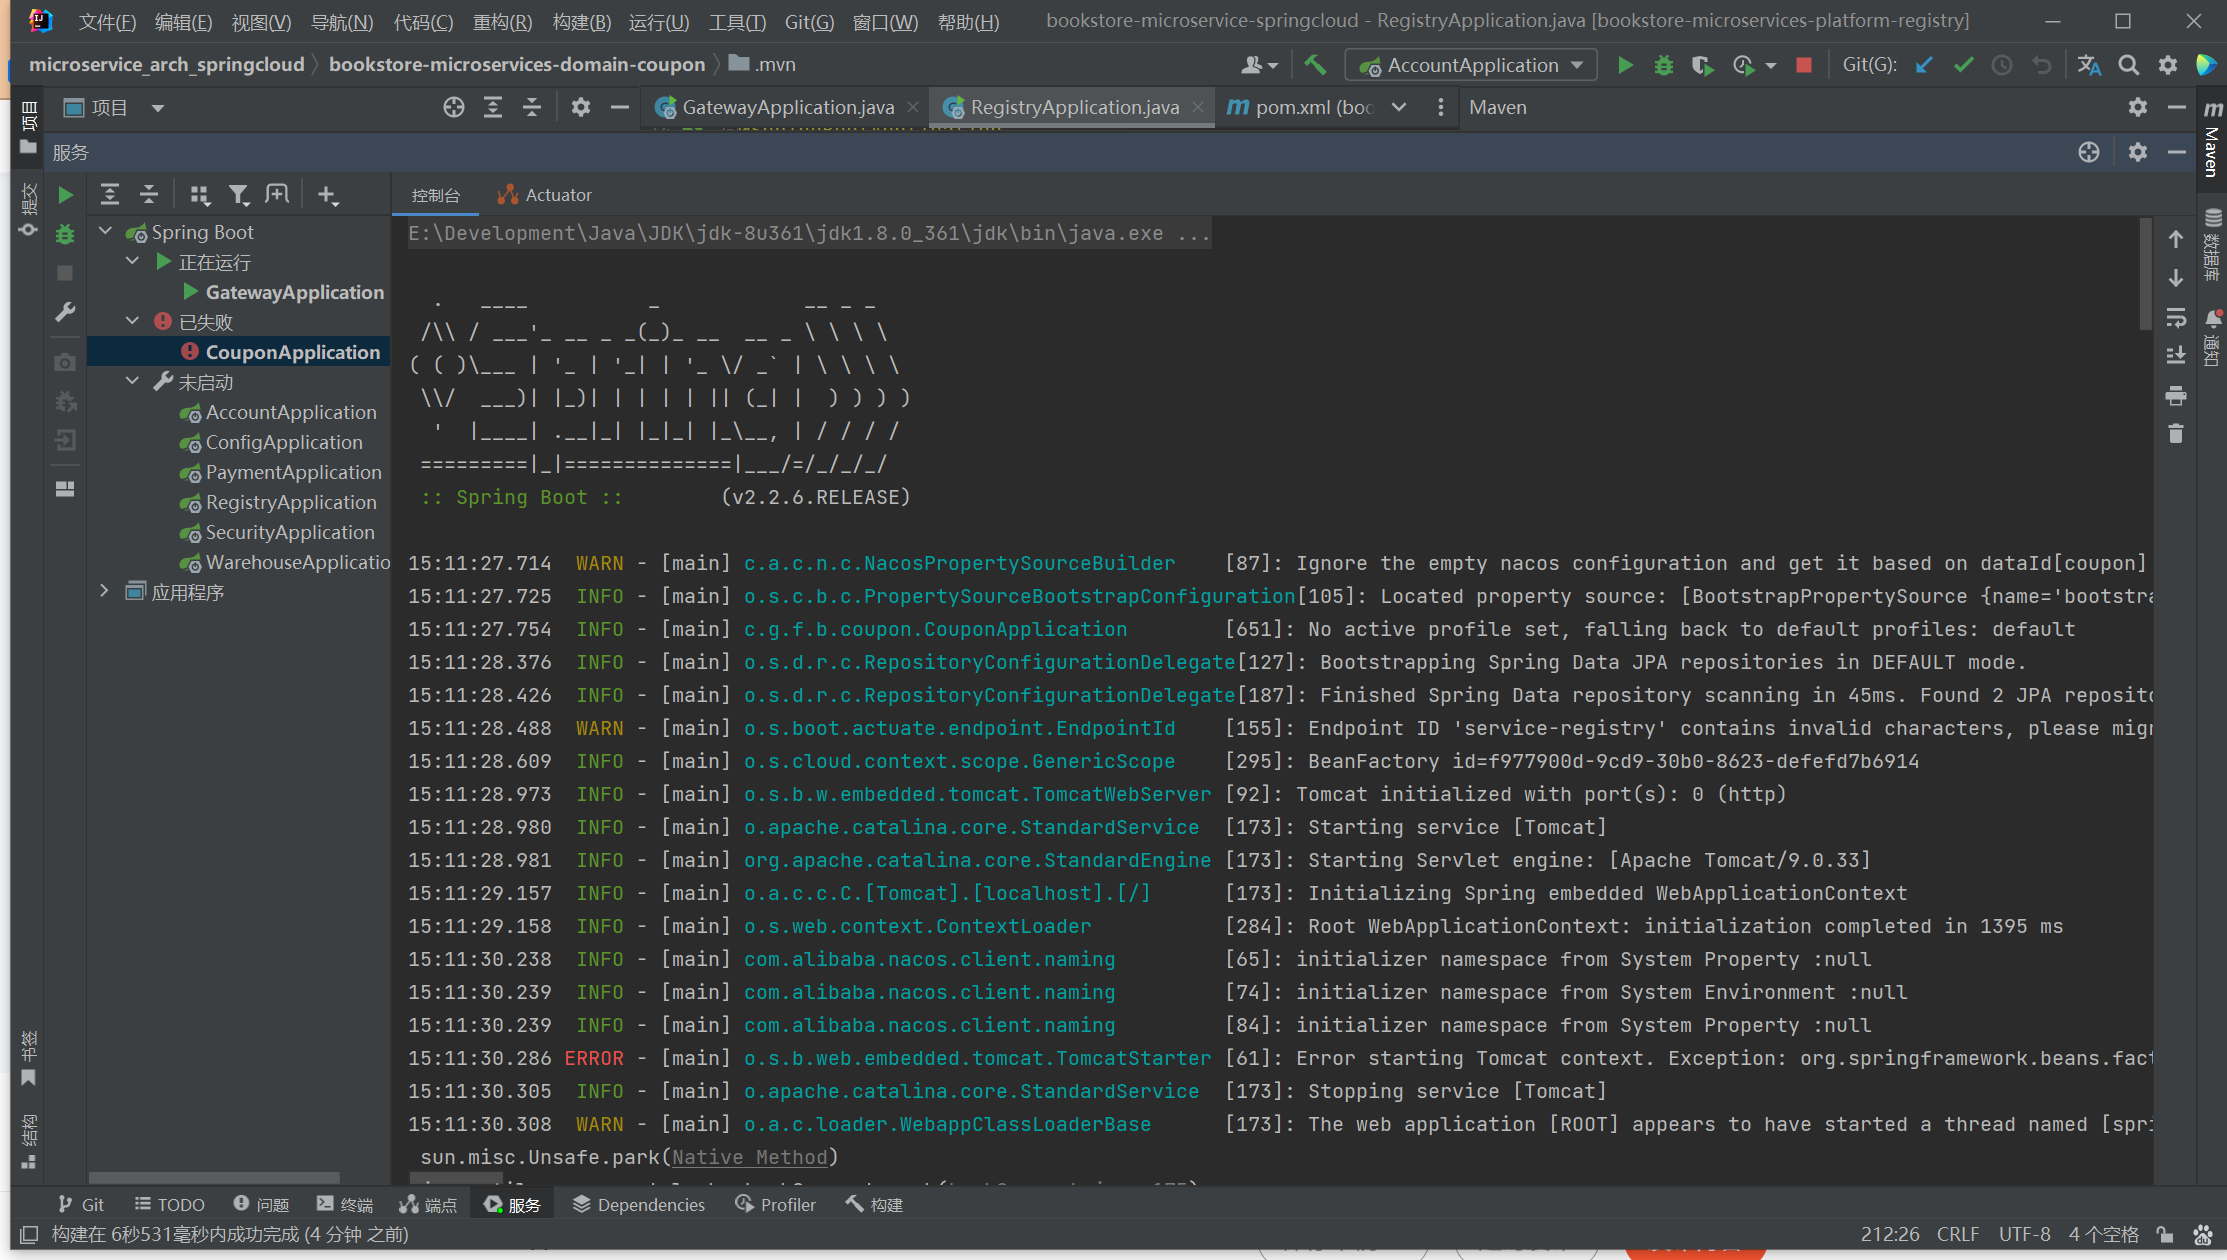The image size is (2227, 1260).
Task: Select RegistryApplication in services tree
Action: pos(290,502)
